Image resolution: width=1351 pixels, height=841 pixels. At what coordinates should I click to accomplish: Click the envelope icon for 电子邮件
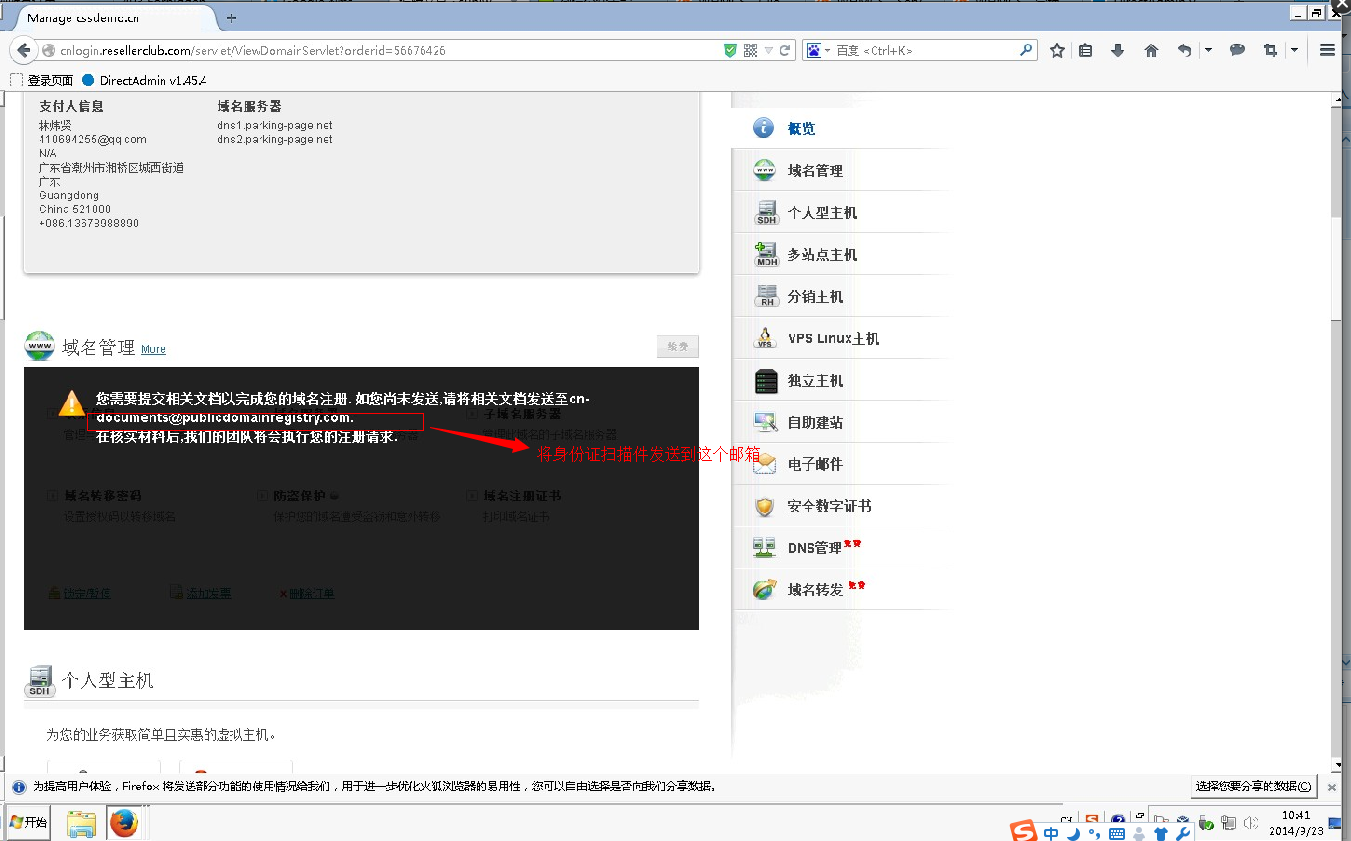coord(765,464)
